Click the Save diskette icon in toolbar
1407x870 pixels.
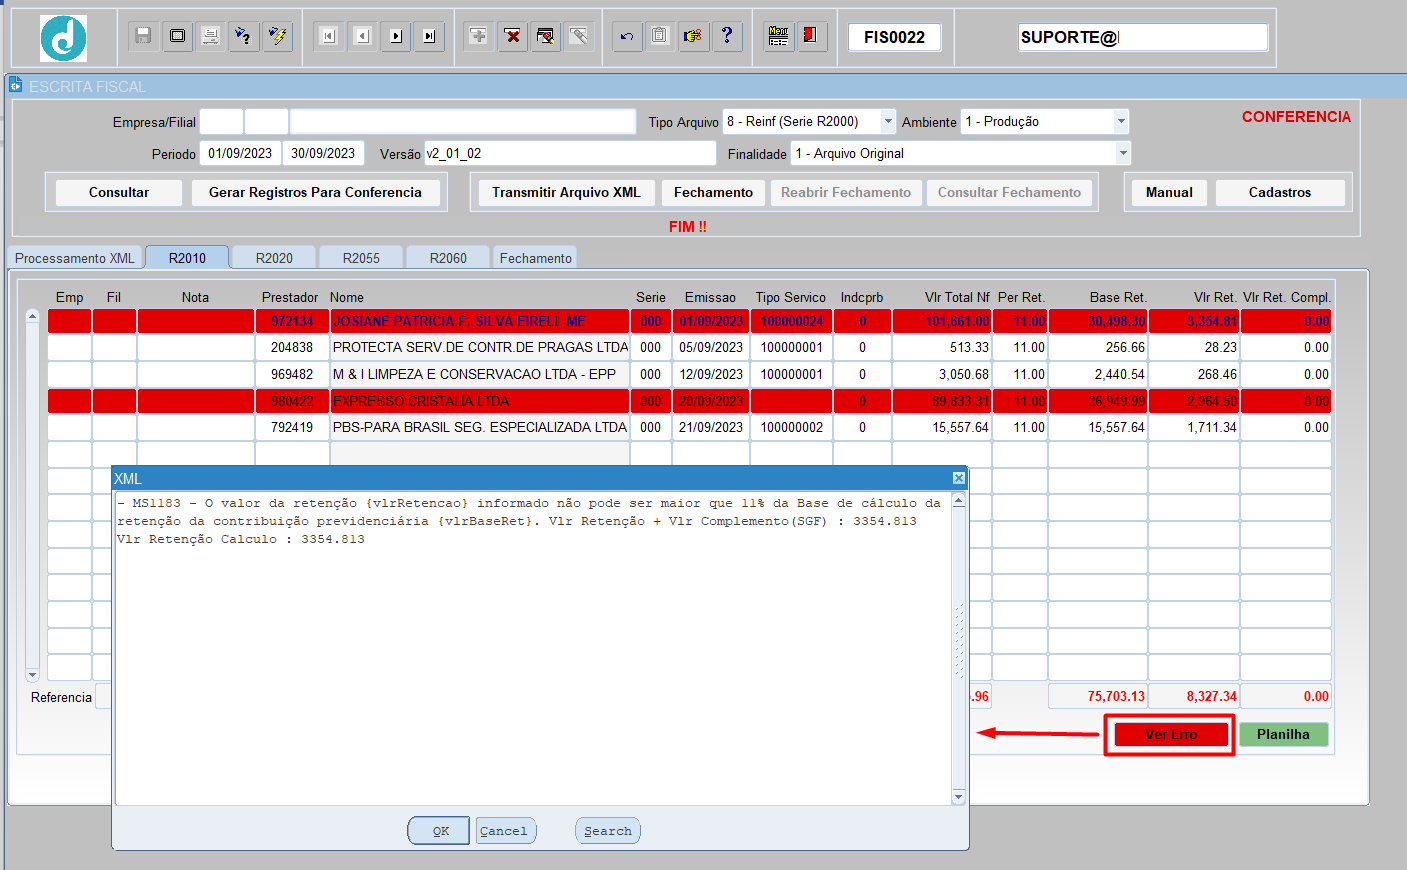[x=143, y=36]
